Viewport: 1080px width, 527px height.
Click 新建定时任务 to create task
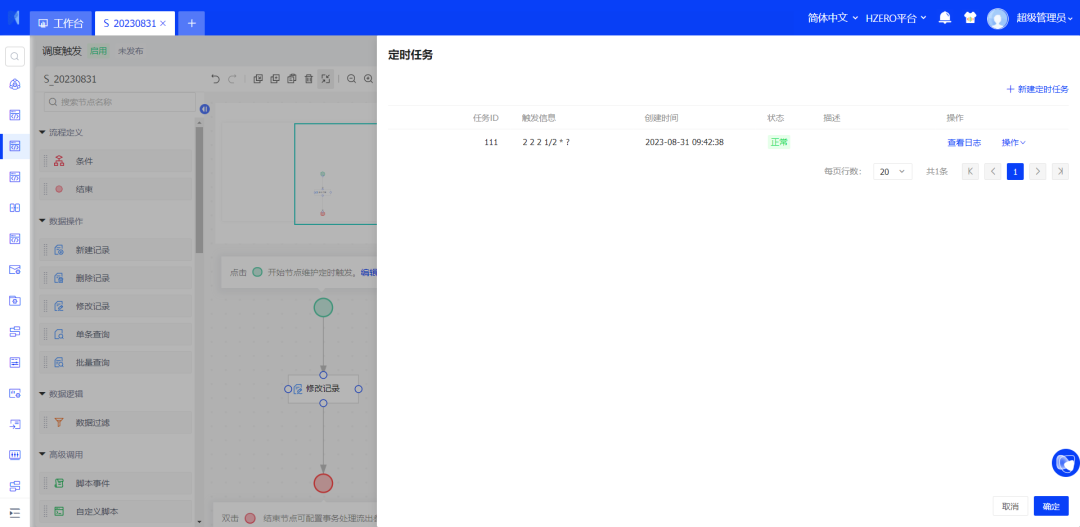1037,90
